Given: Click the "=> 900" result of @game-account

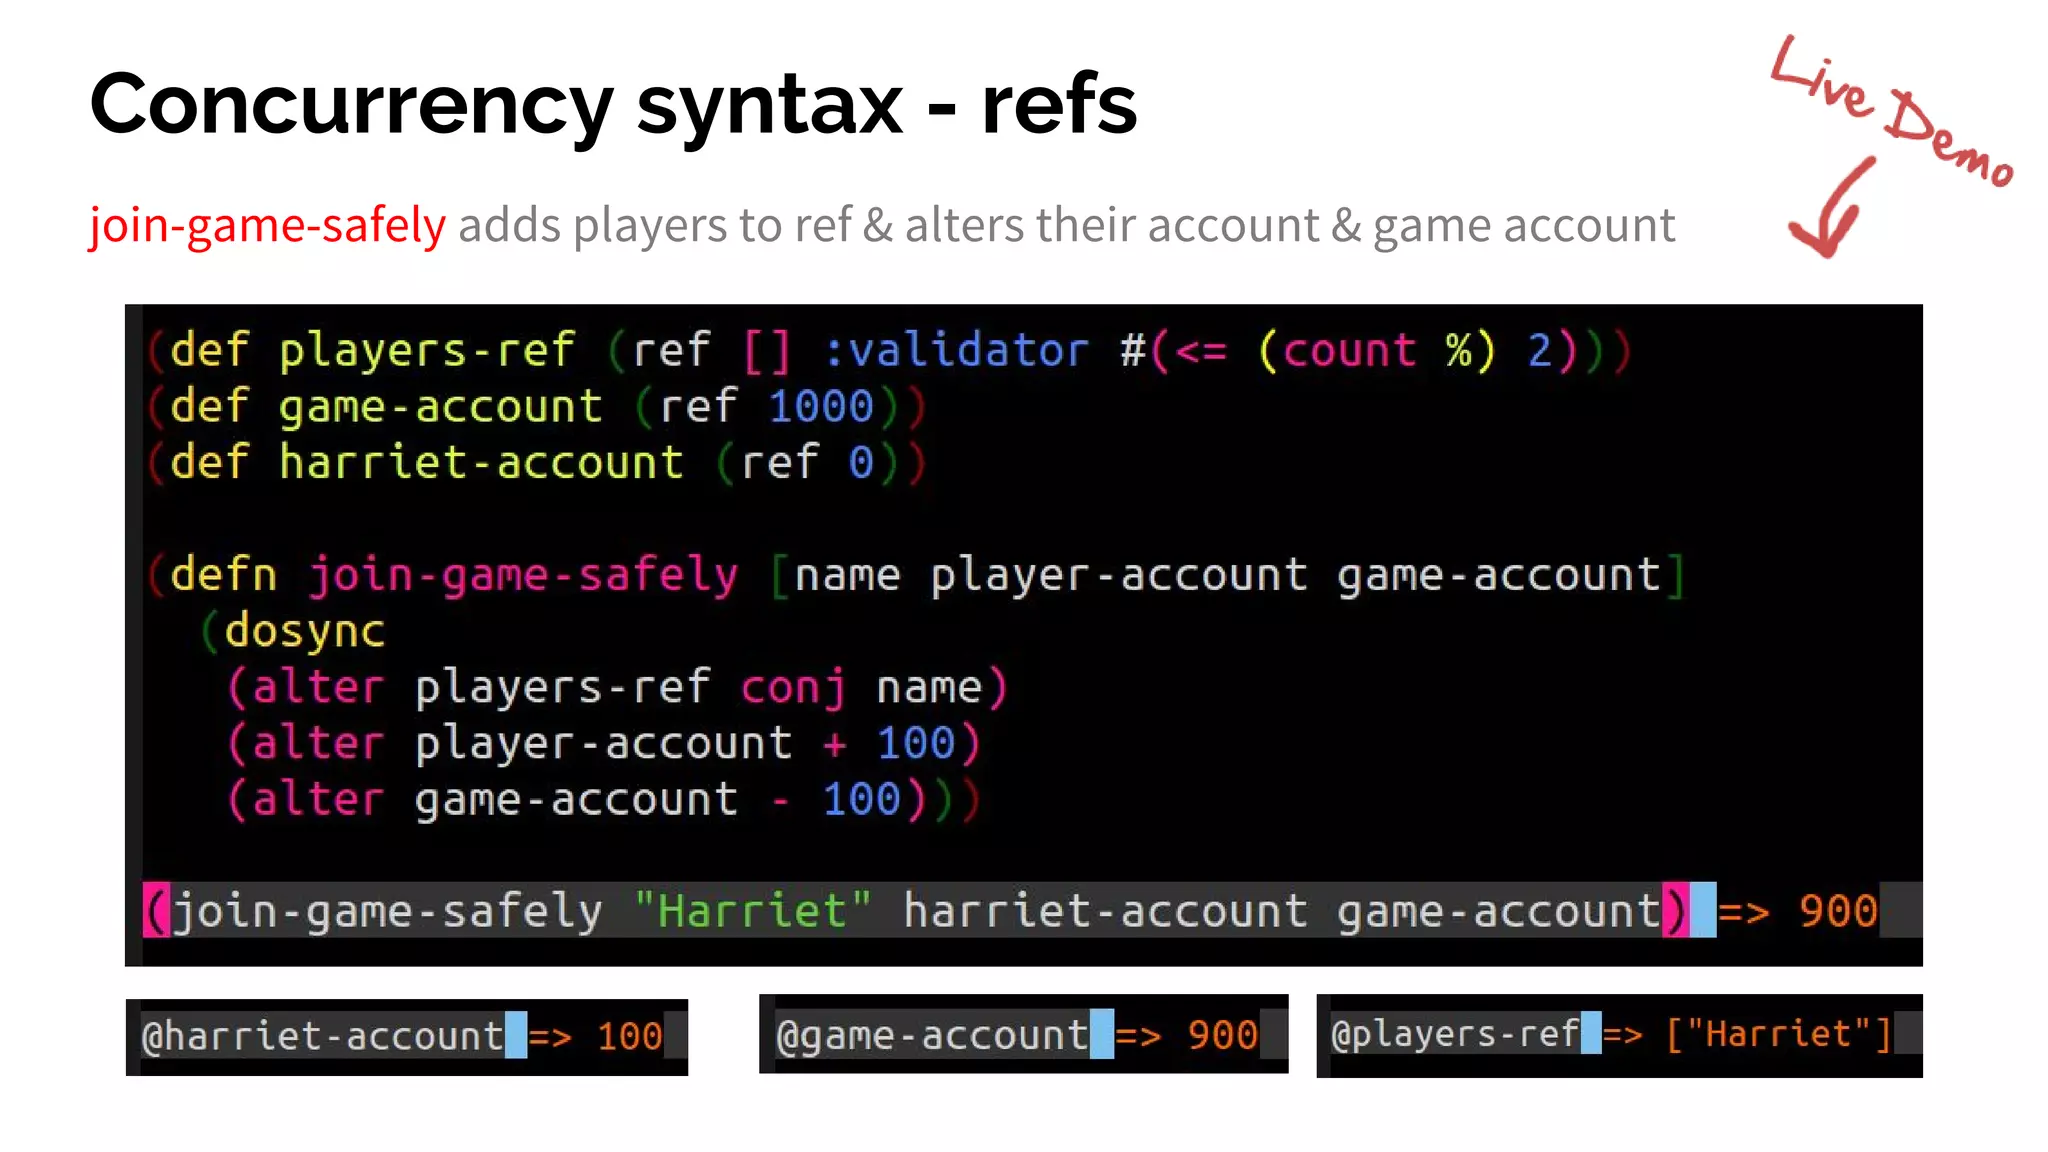Looking at the screenshot, I should (x=1187, y=1036).
